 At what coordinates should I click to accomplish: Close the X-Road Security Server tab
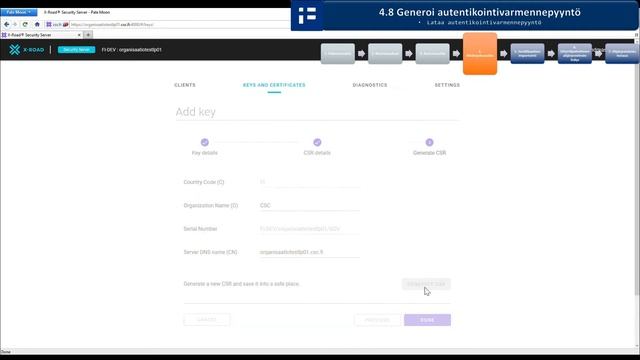[79, 35]
